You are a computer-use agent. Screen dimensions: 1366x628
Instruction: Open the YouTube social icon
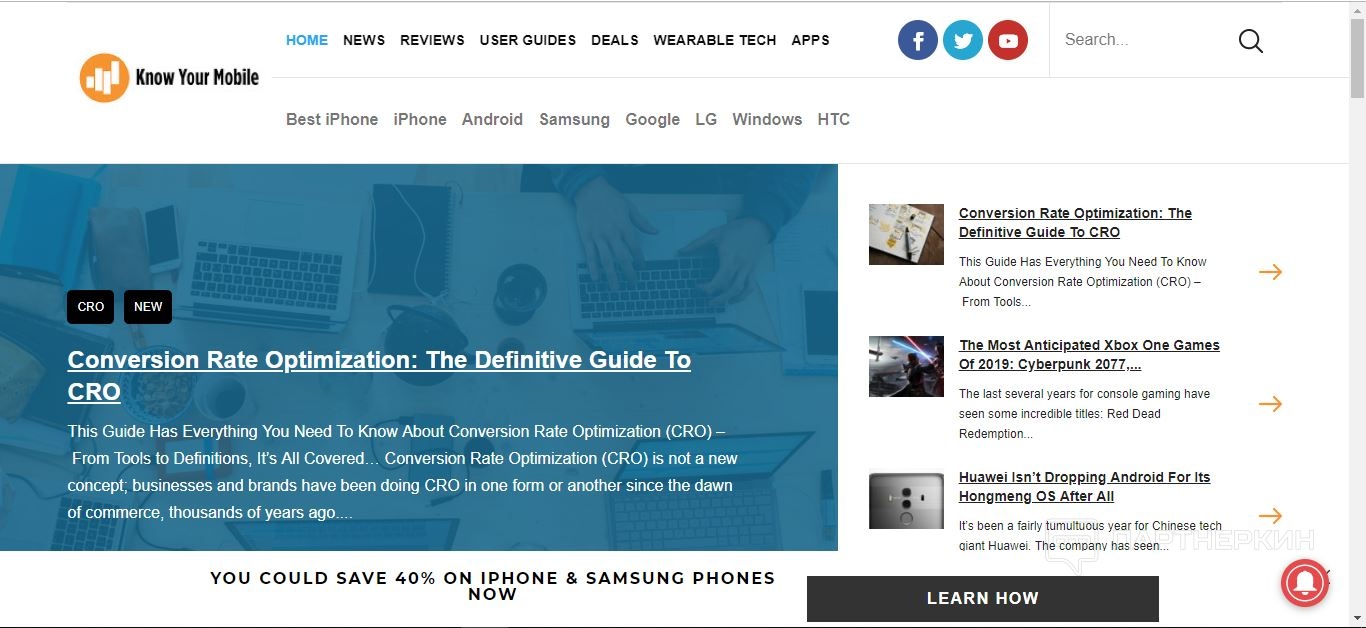pos(1008,40)
